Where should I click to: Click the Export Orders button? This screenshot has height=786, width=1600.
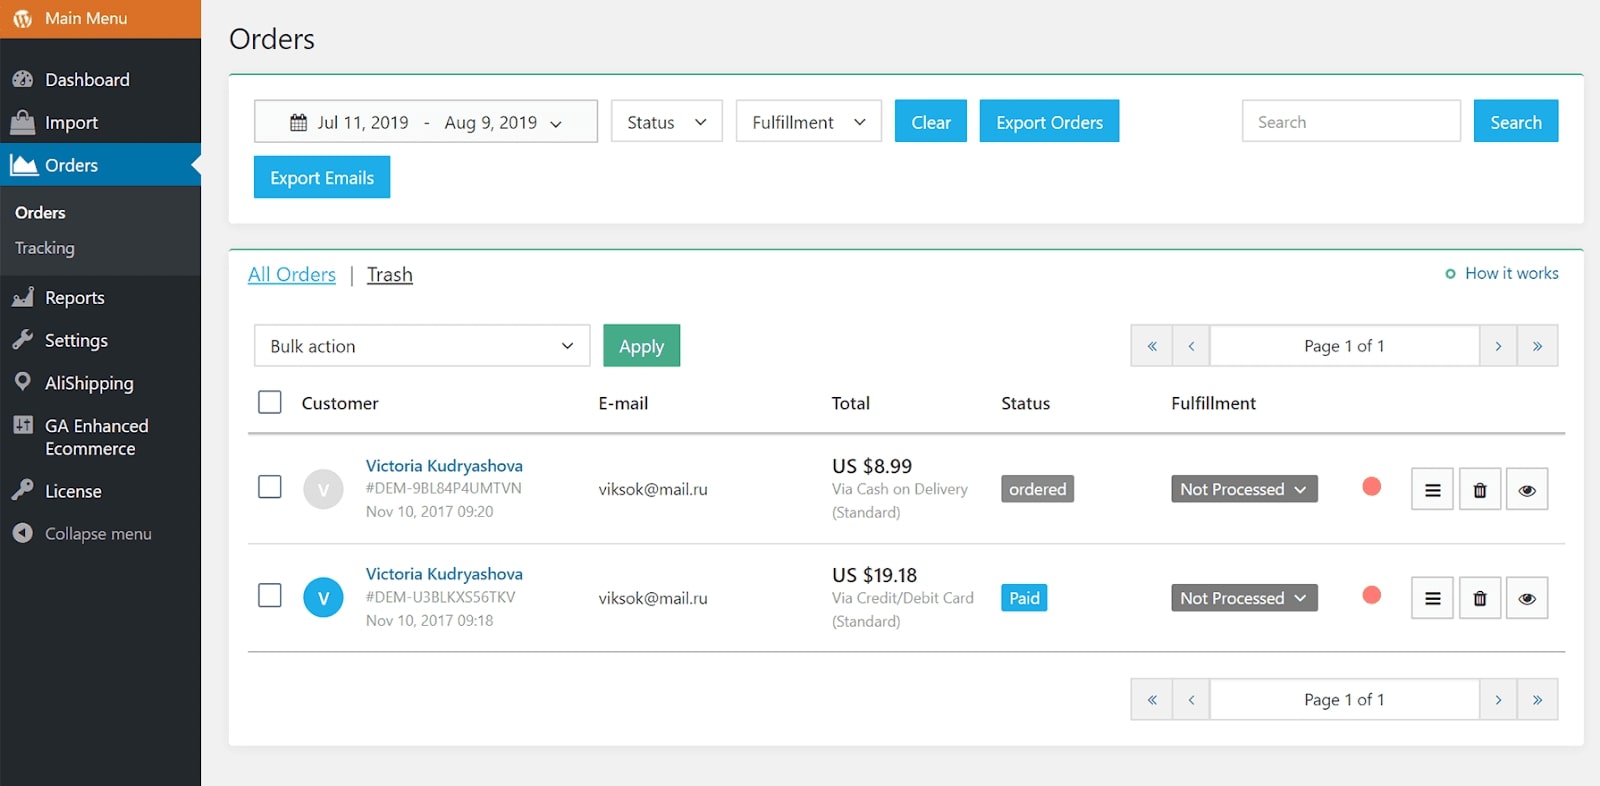pos(1049,122)
